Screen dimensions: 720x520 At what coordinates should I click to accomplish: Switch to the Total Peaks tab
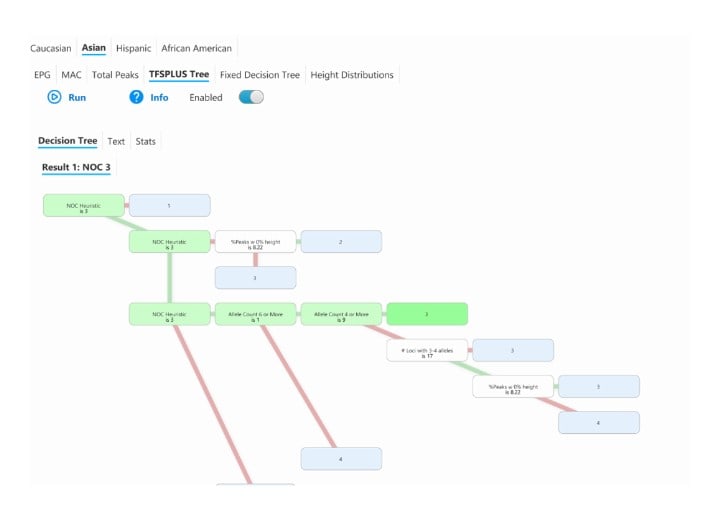tap(115, 75)
